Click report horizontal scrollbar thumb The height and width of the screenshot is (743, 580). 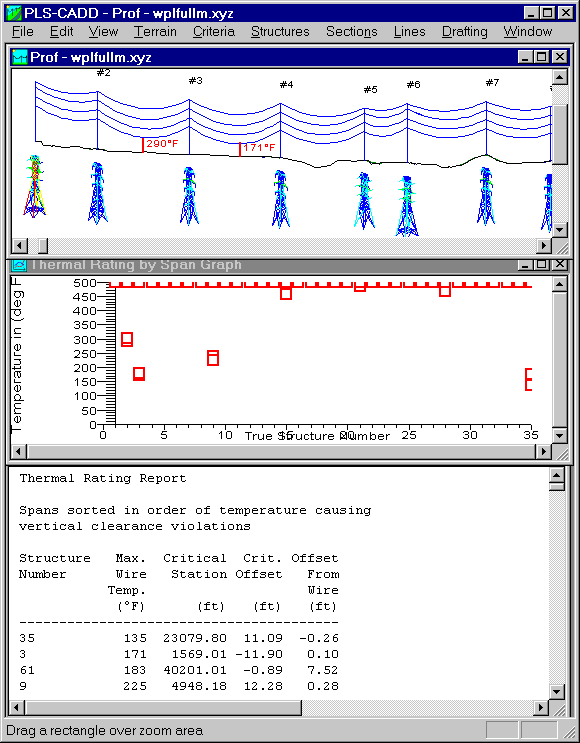pyautogui.click(x=163, y=708)
